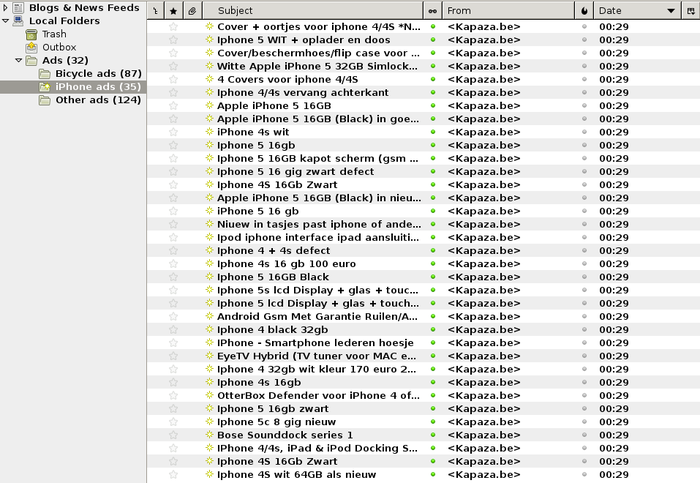The height and width of the screenshot is (483, 700).
Task: Click the new-message icon beside 'Iphone 5 16gb'
Action: point(209,145)
